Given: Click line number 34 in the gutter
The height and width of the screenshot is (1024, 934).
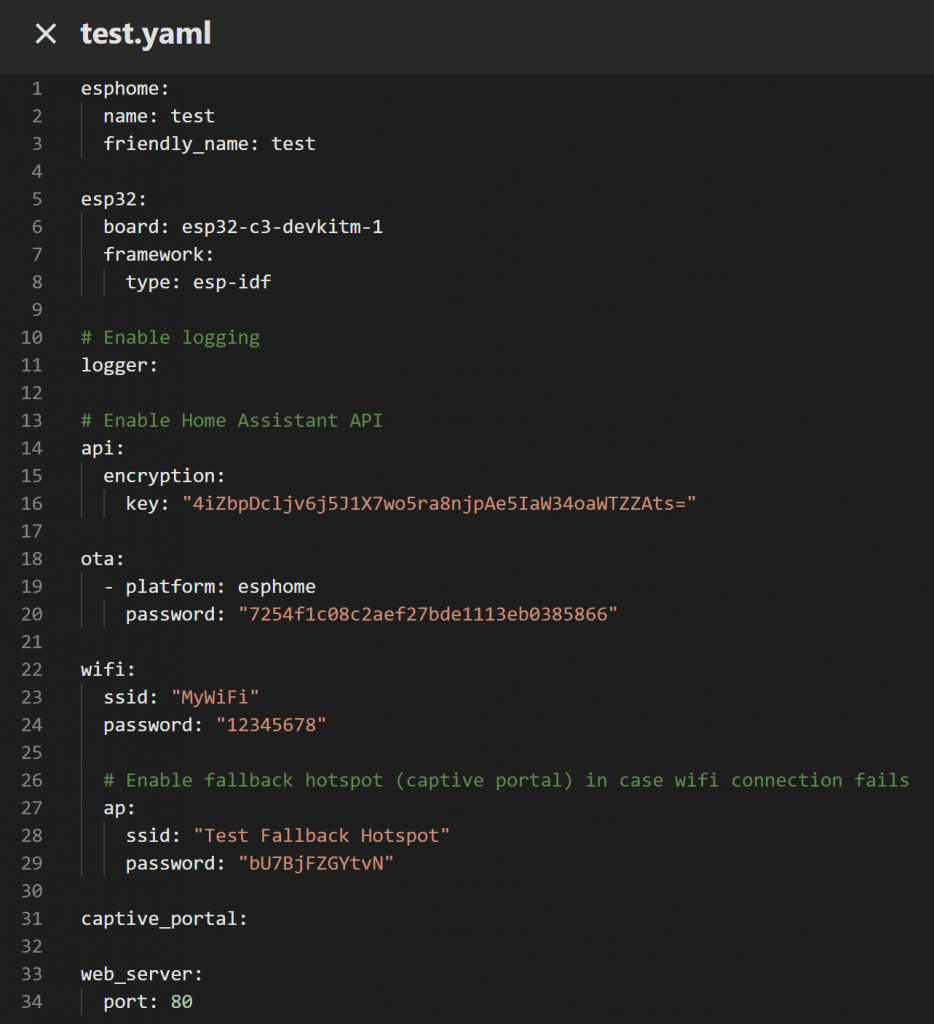Looking at the screenshot, I should [x=32, y=1001].
